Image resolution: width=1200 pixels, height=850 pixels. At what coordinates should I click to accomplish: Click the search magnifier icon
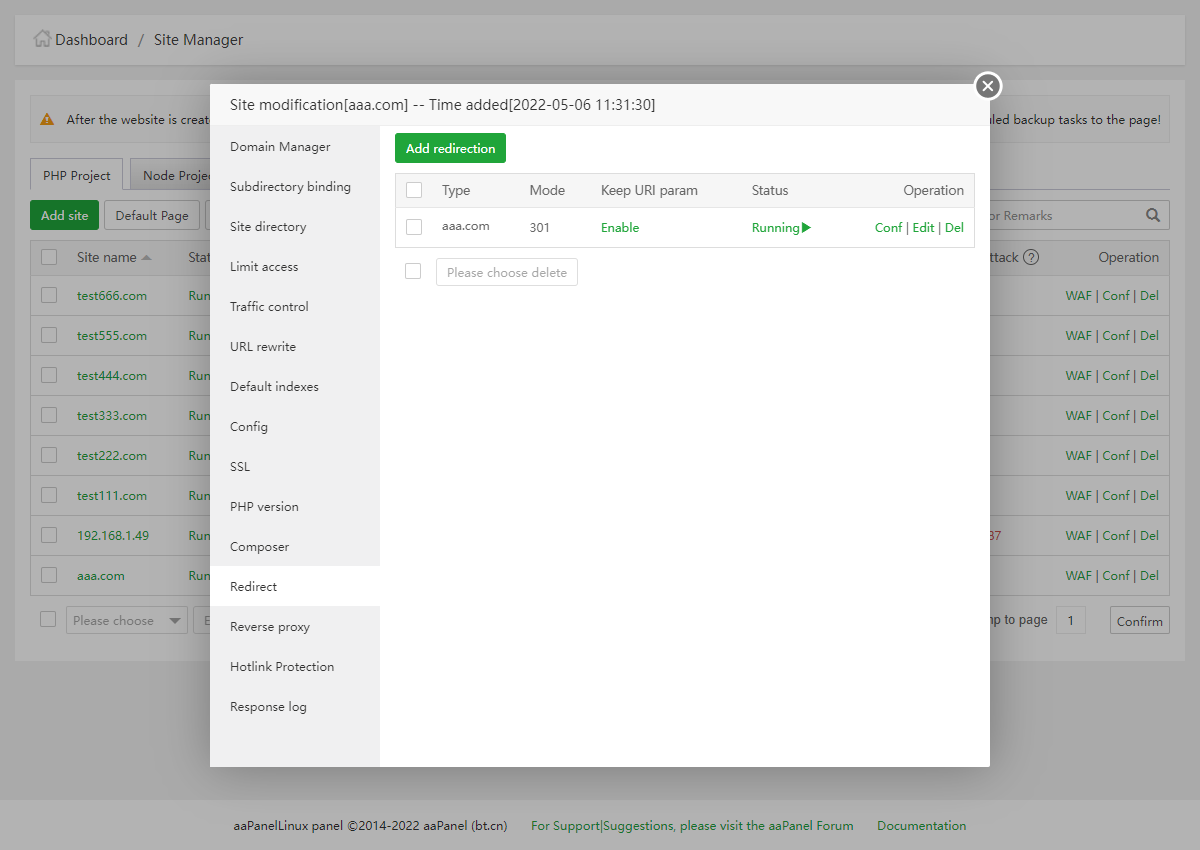coord(1152,215)
